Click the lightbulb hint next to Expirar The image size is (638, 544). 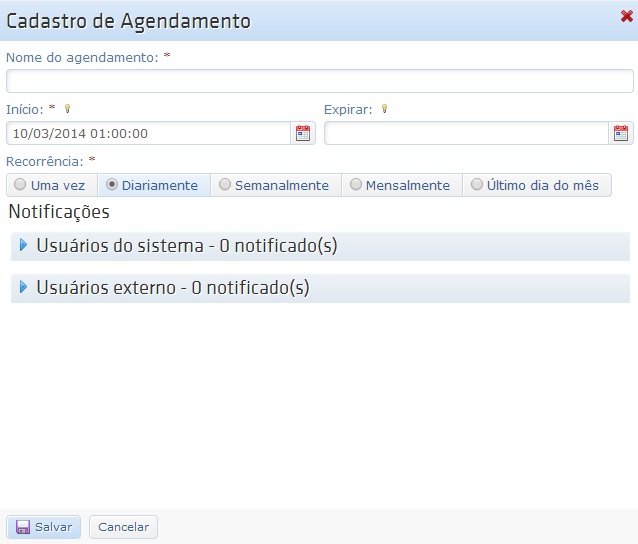(x=384, y=109)
